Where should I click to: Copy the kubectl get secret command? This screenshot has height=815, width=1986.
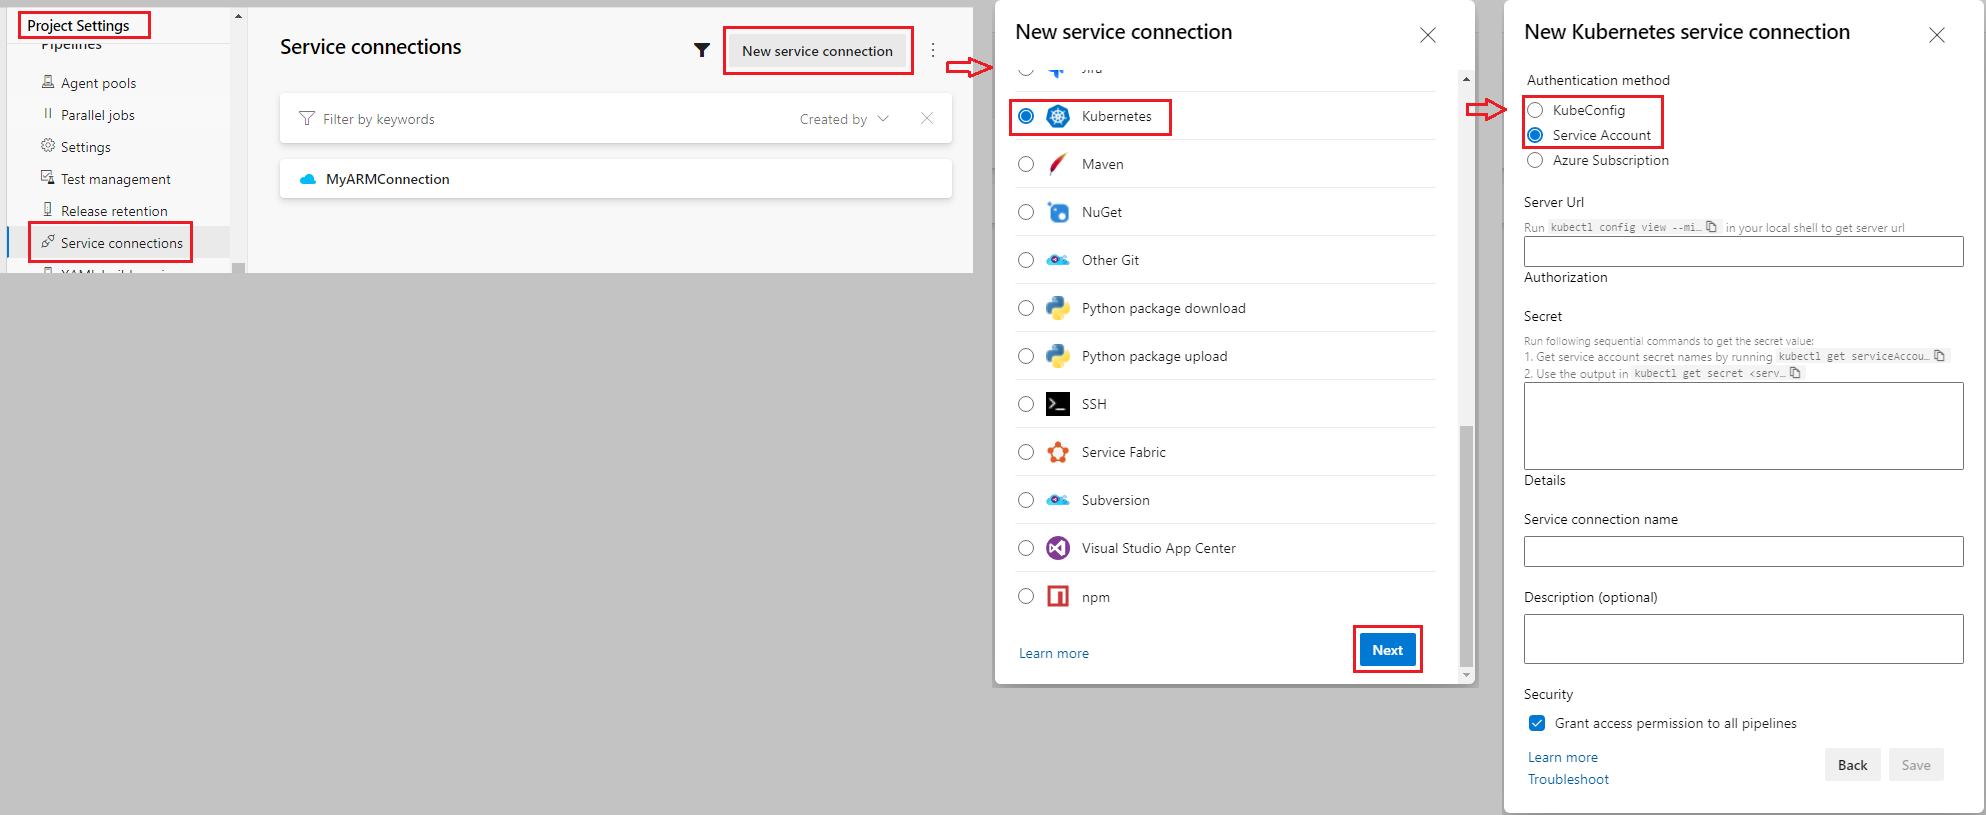1795,373
